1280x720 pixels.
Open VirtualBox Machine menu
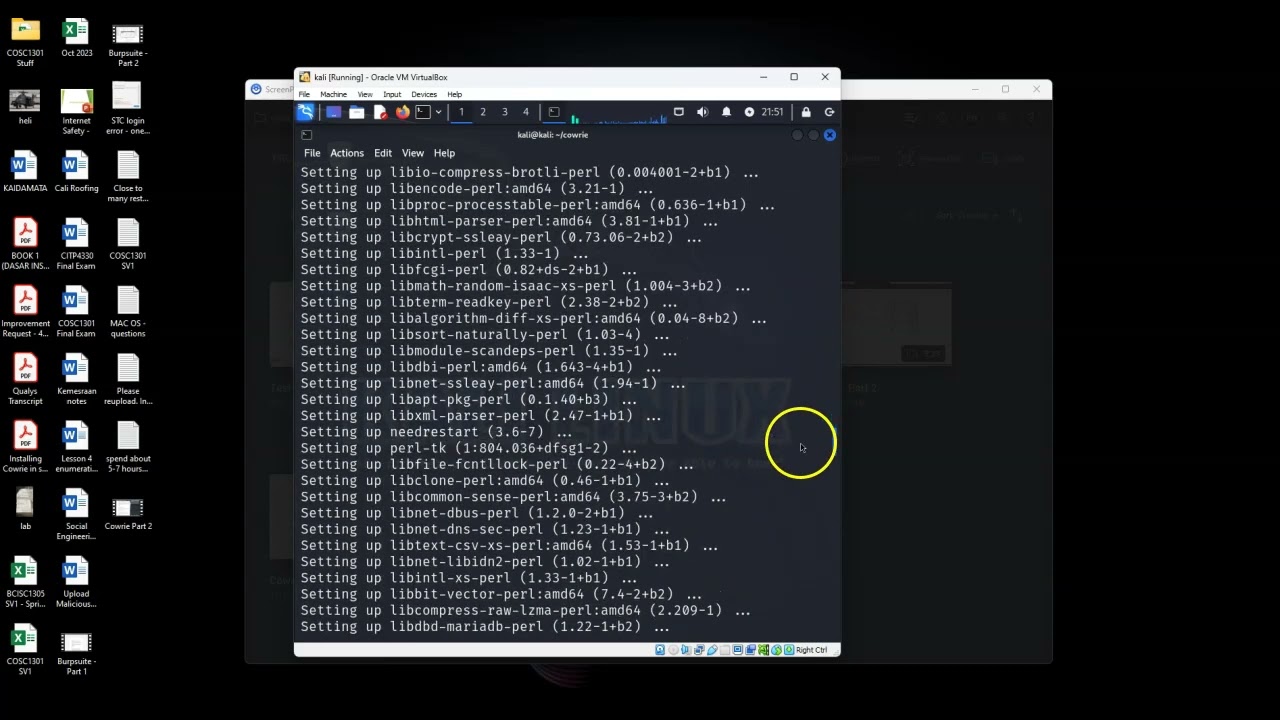point(333,94)
